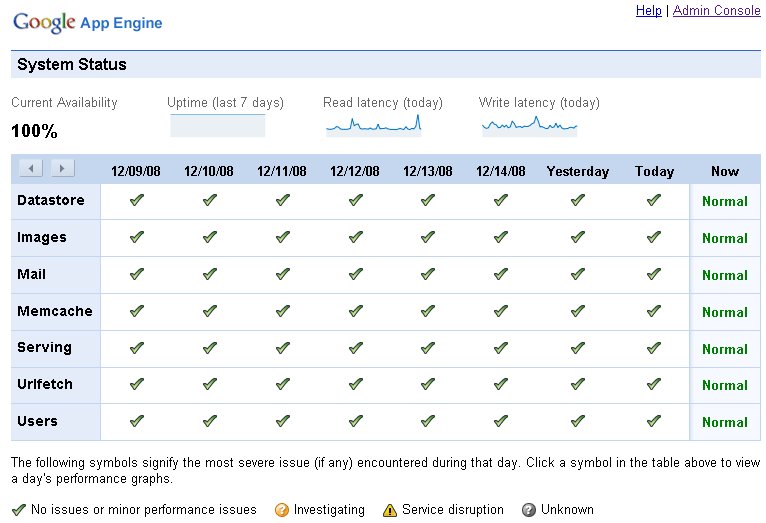The image size is (766, 523).
Task: Click Memcache's Normal status in Now column
Action: (x=725, y=312)
